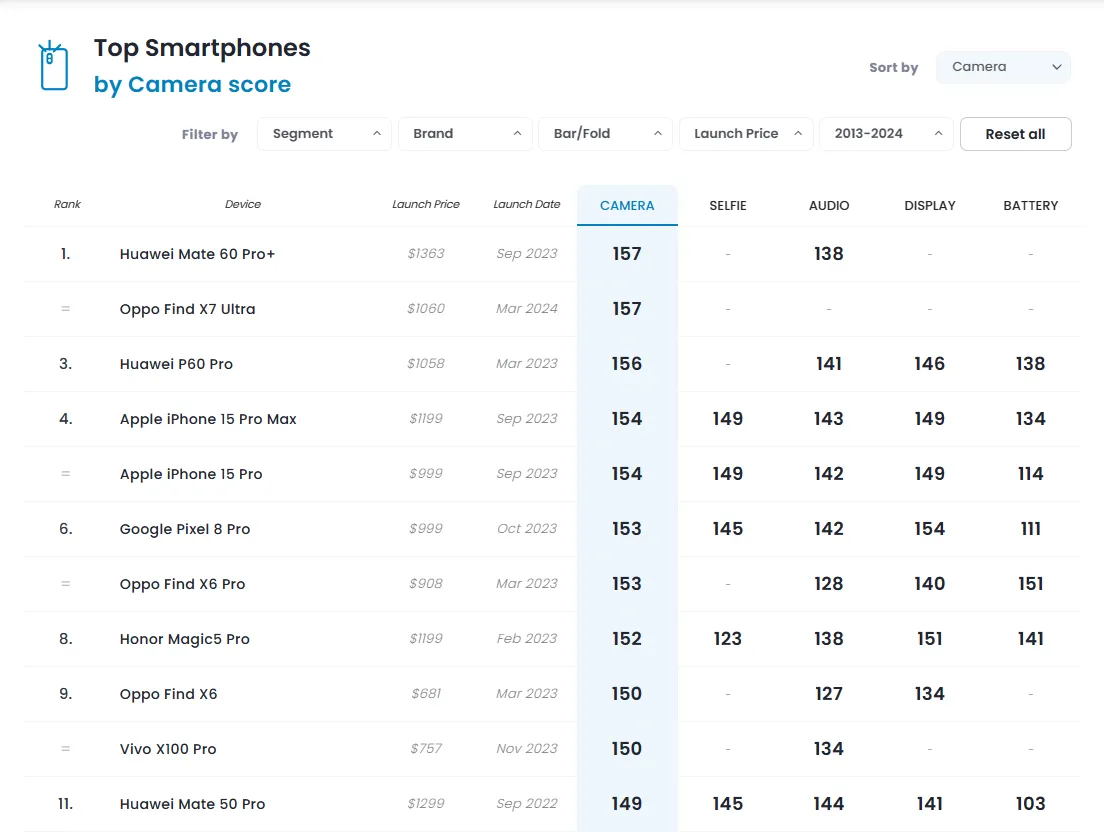The width and height of the screenshot is (1104, 832).
Task: Open the Bar/Fold filter dropdown
Action: pyautogui.click(x=606, y=134)
